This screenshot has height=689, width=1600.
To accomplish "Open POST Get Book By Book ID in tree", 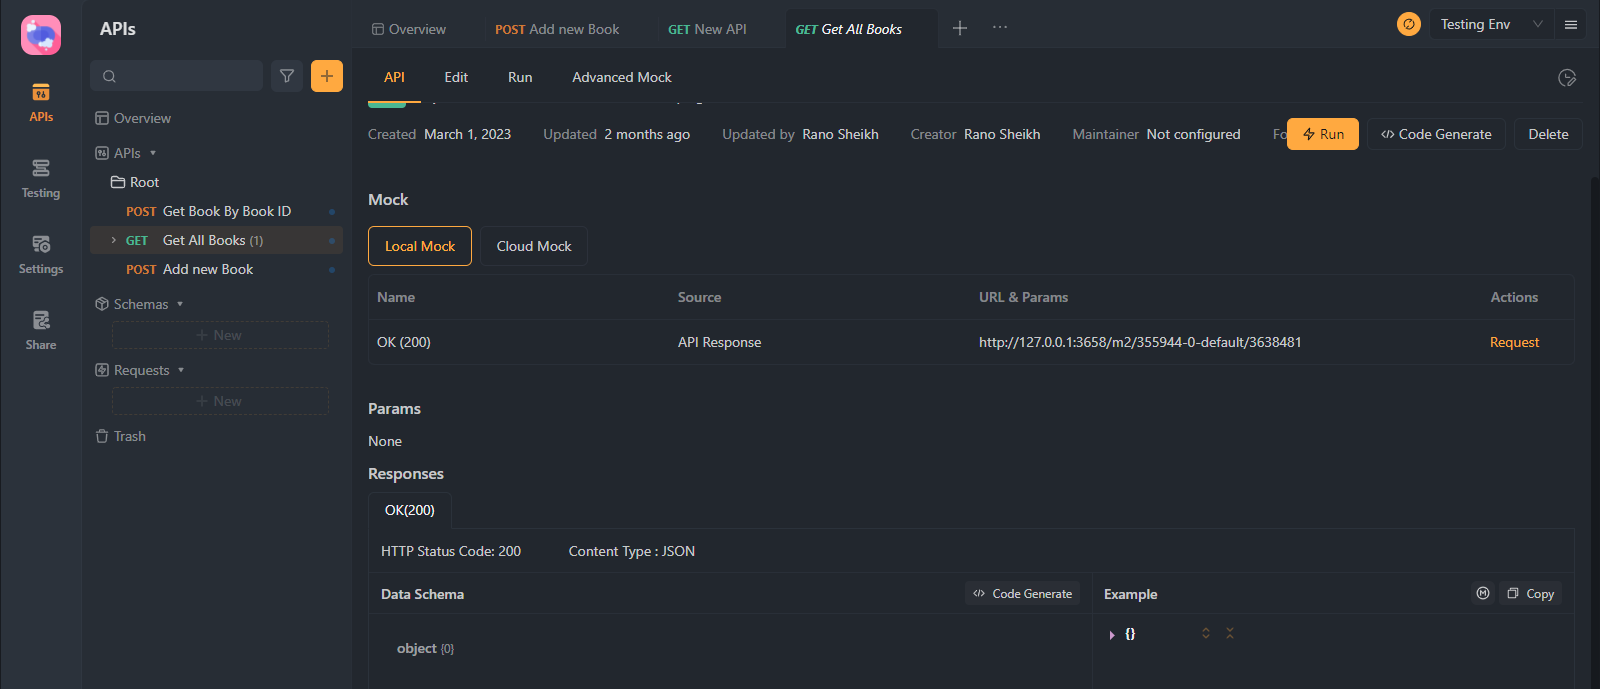I will pos(216,211).
